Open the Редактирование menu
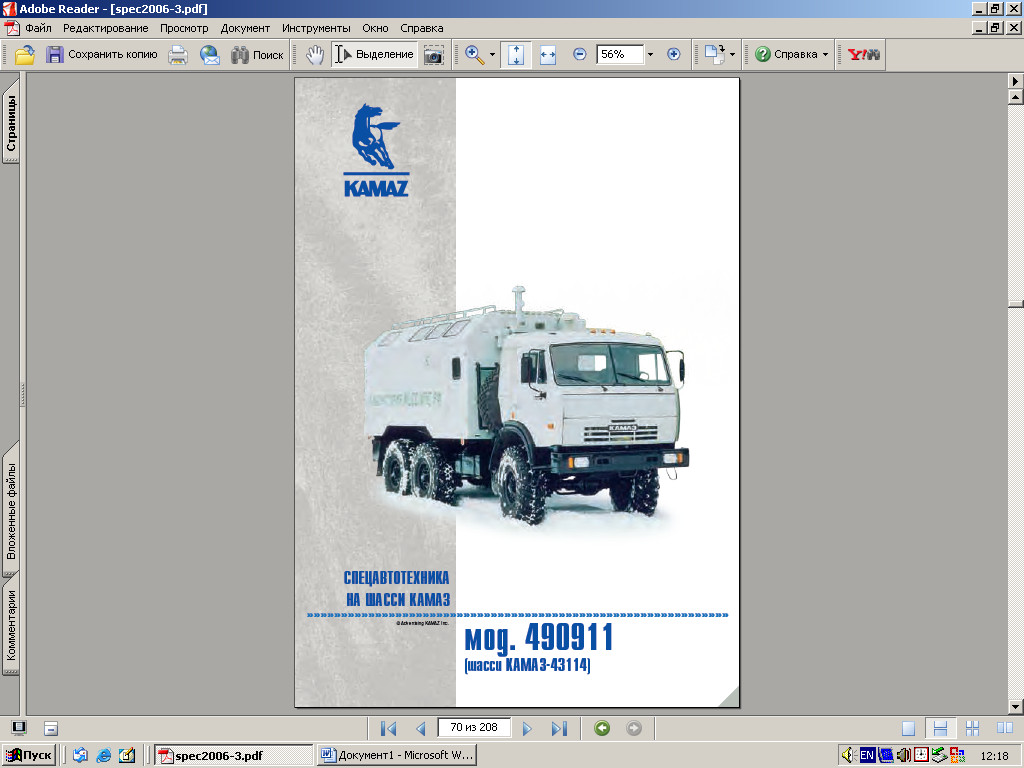Screen dimensions: 1024x768 click(106, 28)
